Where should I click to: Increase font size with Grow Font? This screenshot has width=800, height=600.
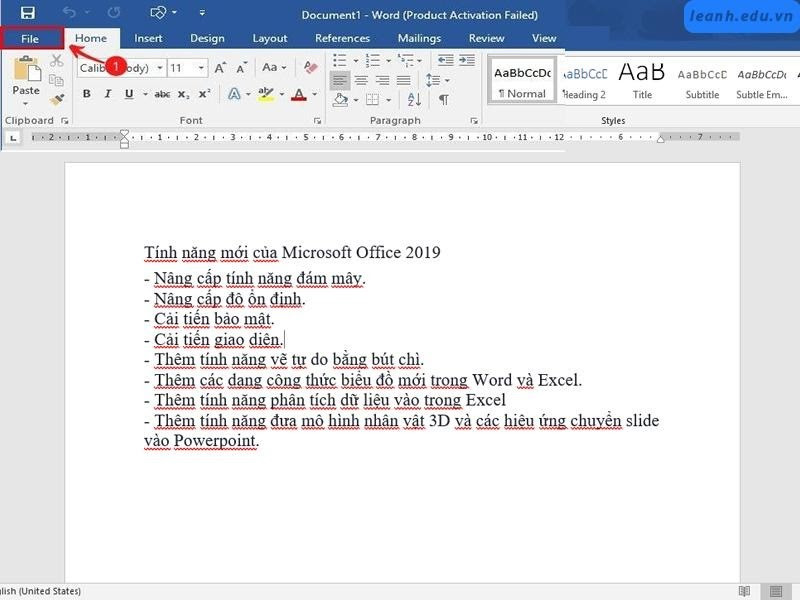[220, 68]
